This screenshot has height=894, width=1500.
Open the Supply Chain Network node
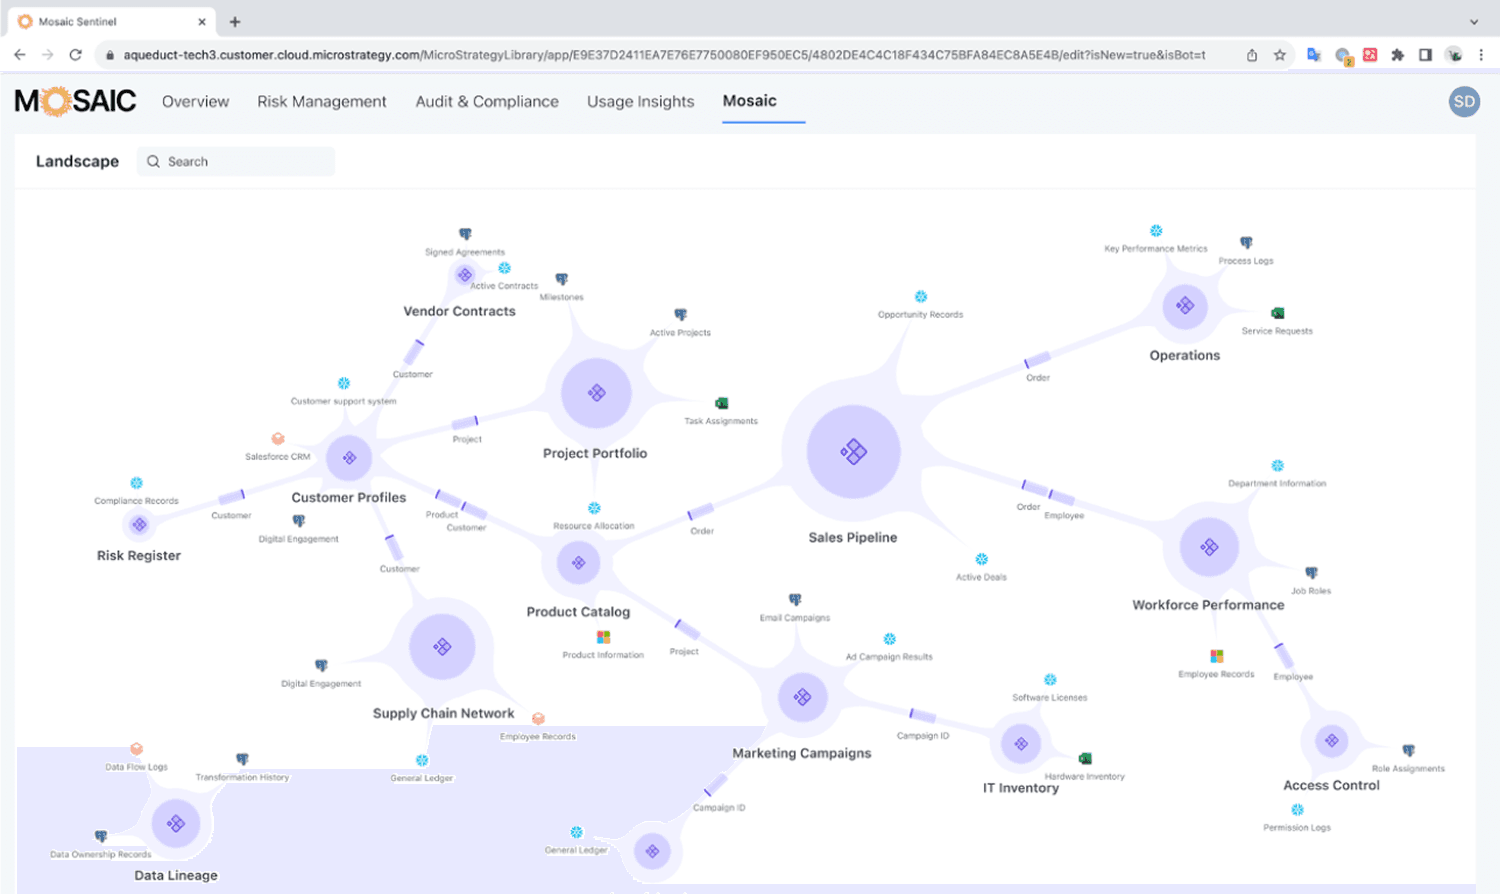[442, 647]
